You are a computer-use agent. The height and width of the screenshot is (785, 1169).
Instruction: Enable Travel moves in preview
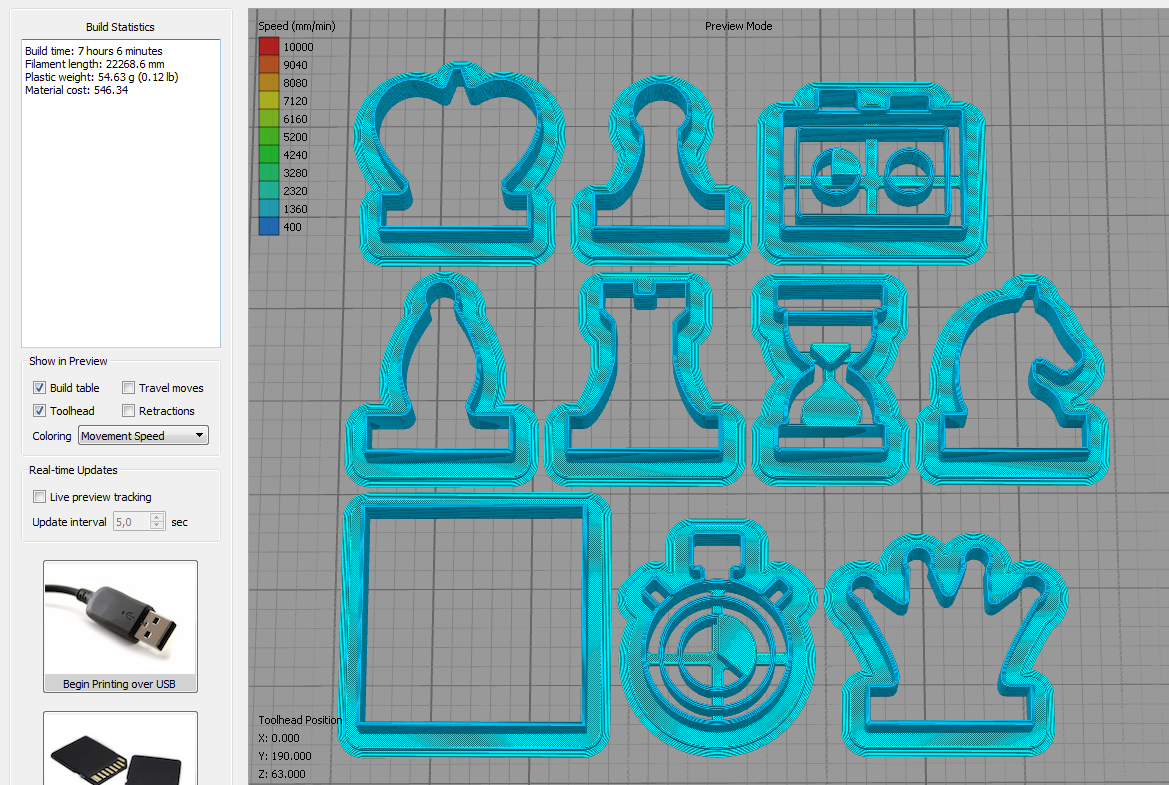pos(128,388)
